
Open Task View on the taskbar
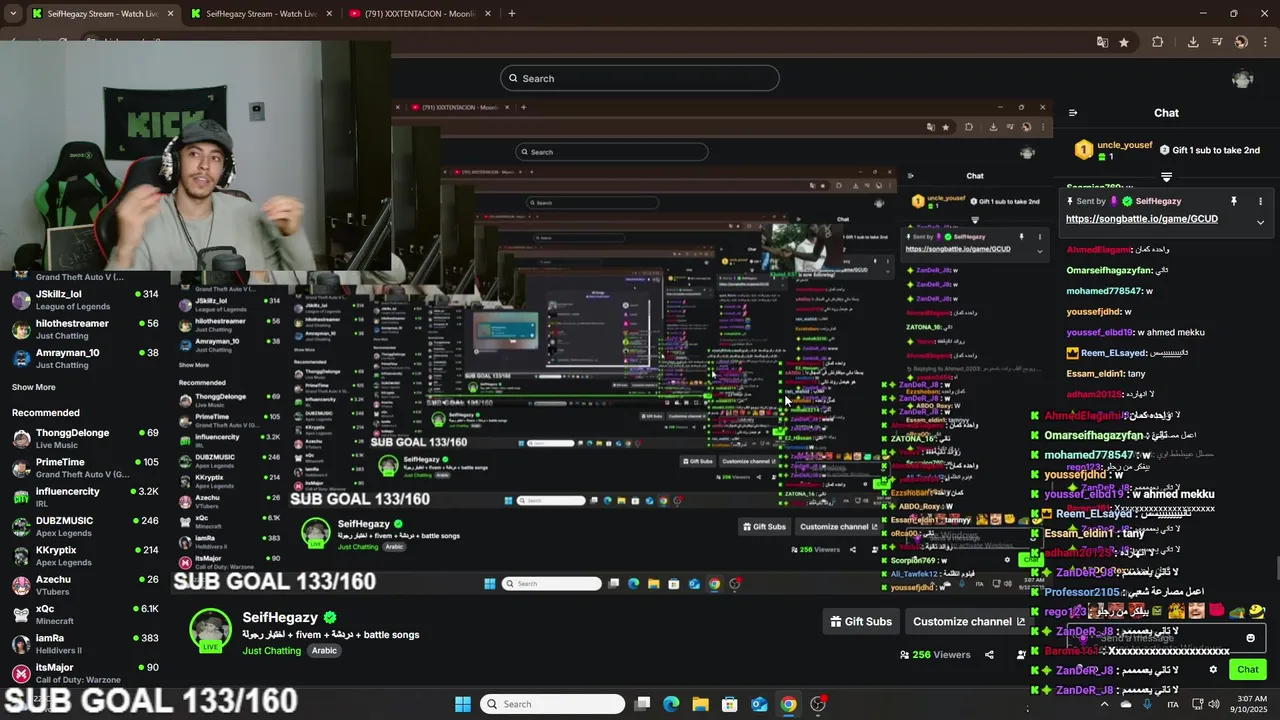tap(643, 704)
